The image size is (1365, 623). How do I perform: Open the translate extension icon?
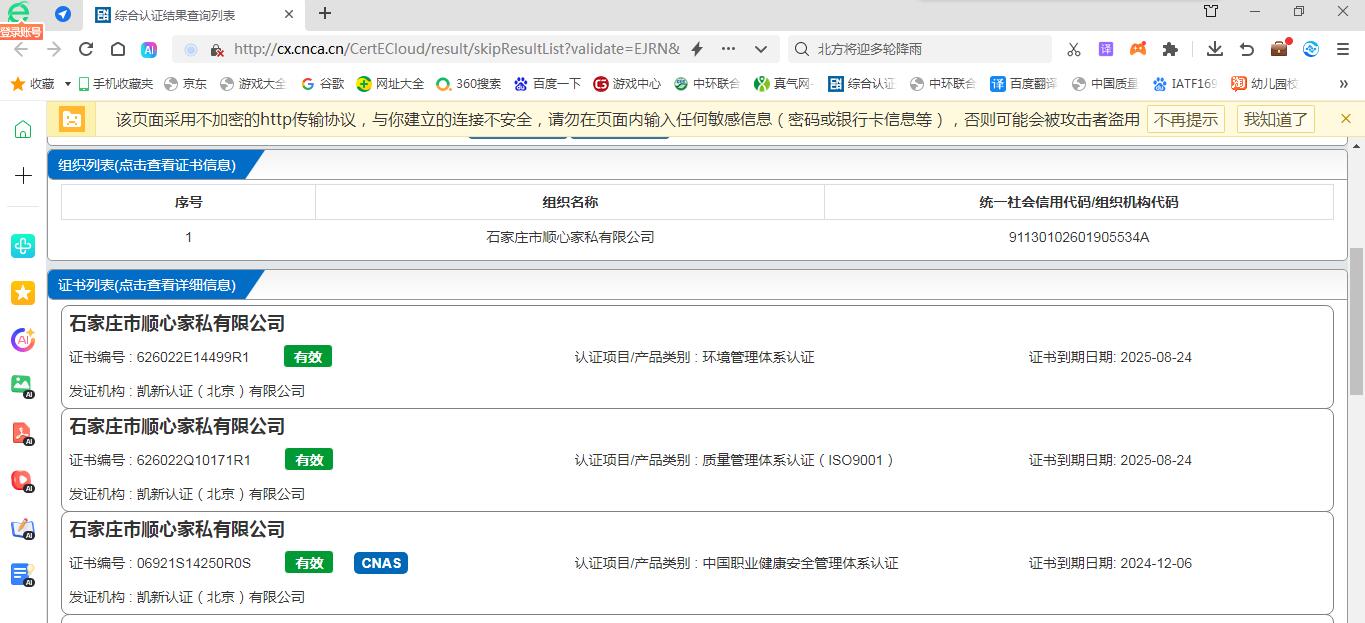(x=1106, y=49)
